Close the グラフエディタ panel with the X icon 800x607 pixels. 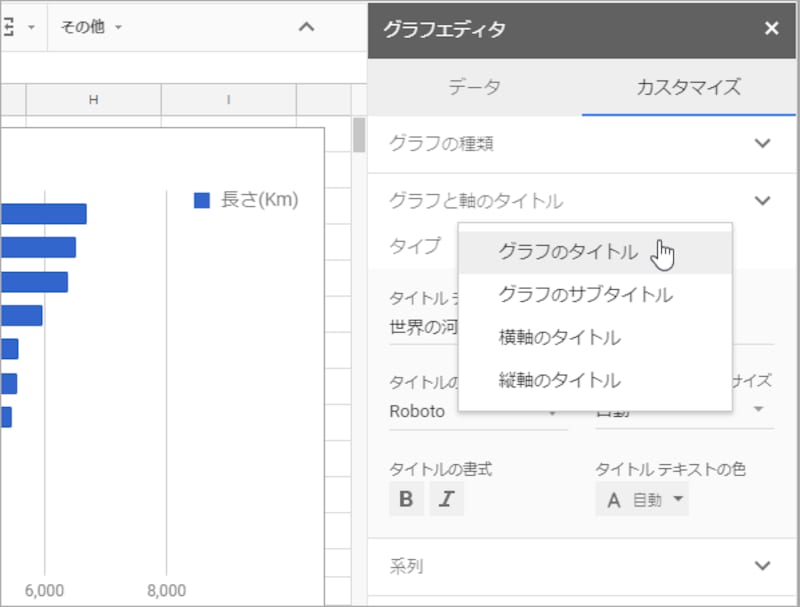point(771,29)
